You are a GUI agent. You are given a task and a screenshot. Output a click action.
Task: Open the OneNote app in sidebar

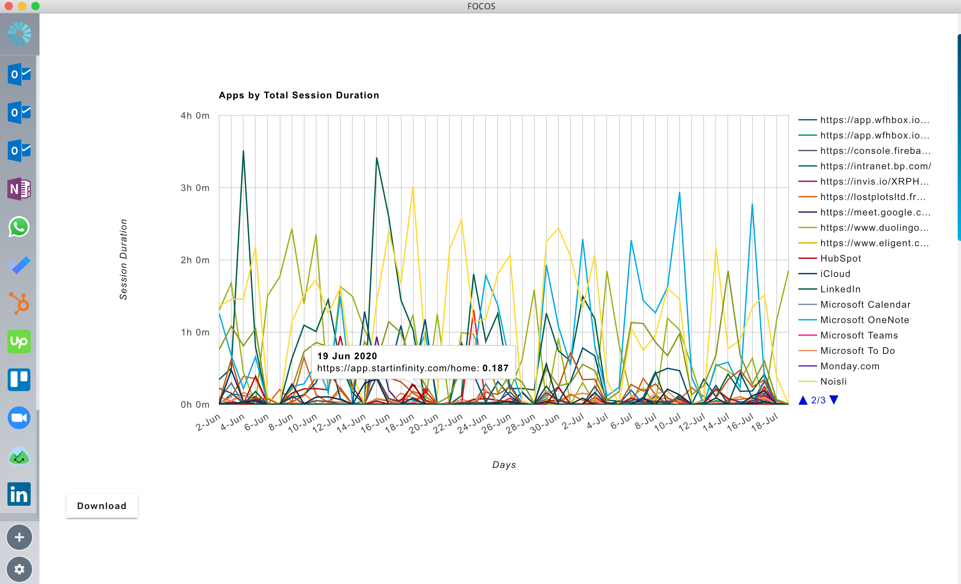(19, 189)
